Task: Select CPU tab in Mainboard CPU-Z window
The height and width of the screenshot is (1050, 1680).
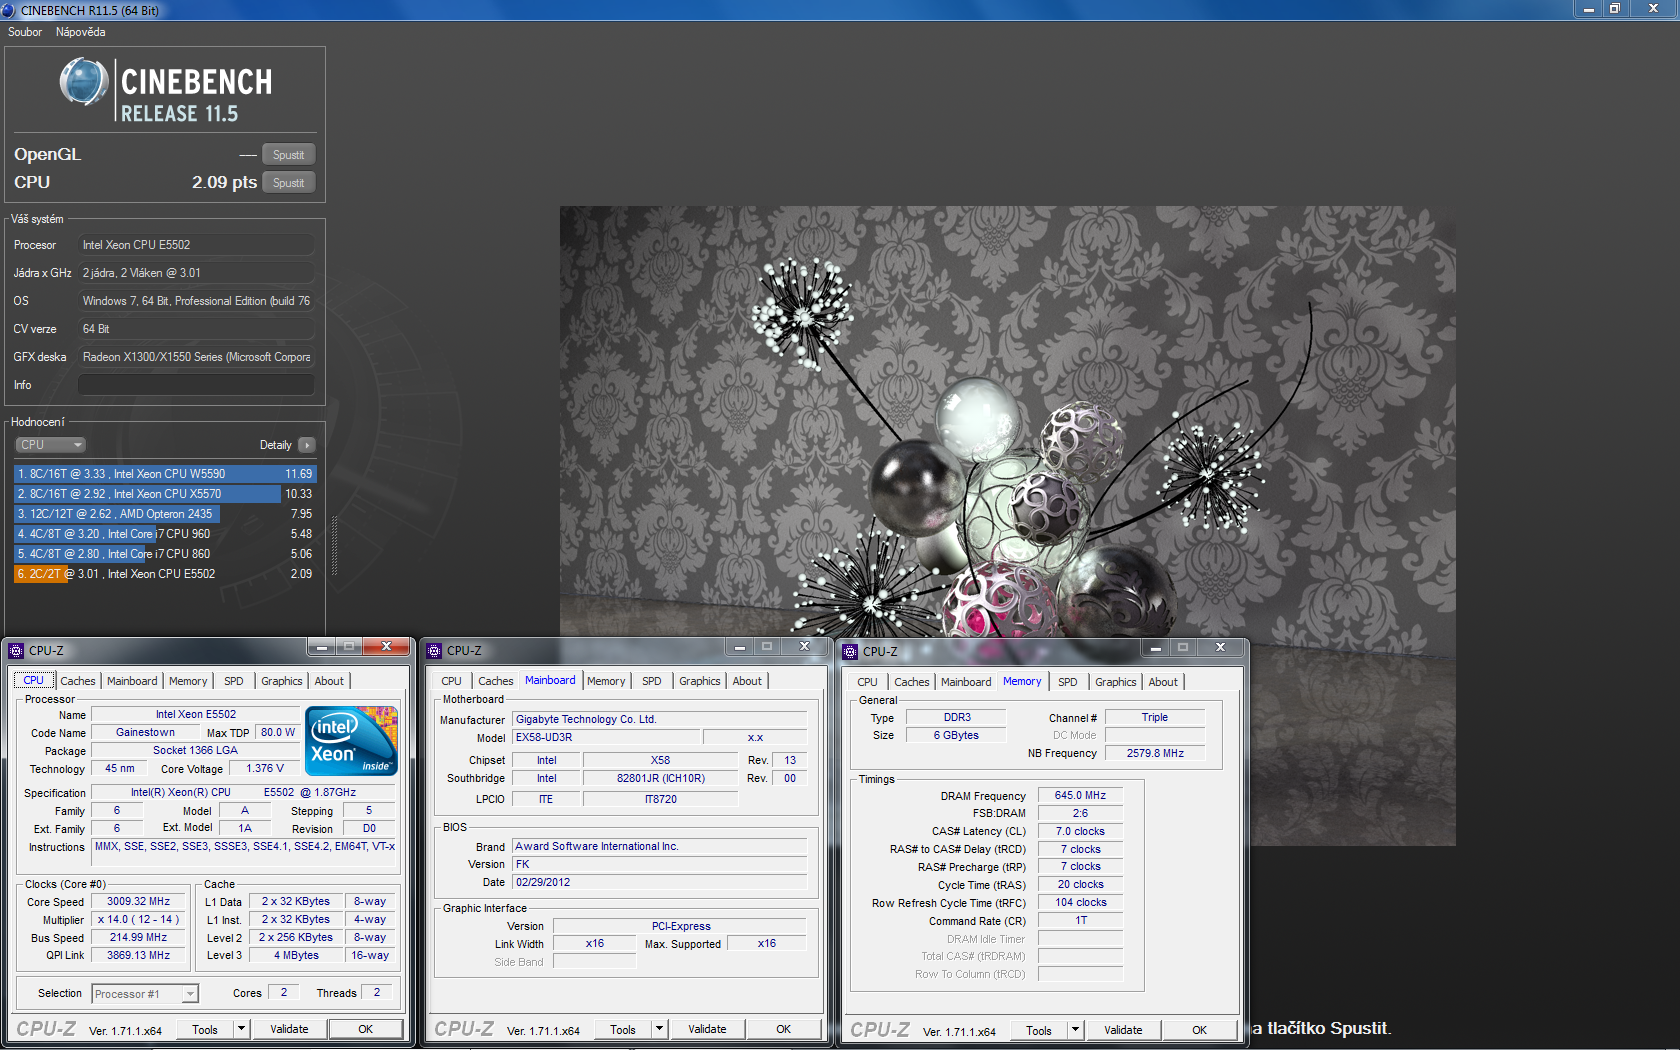Action: coord(452,681)
